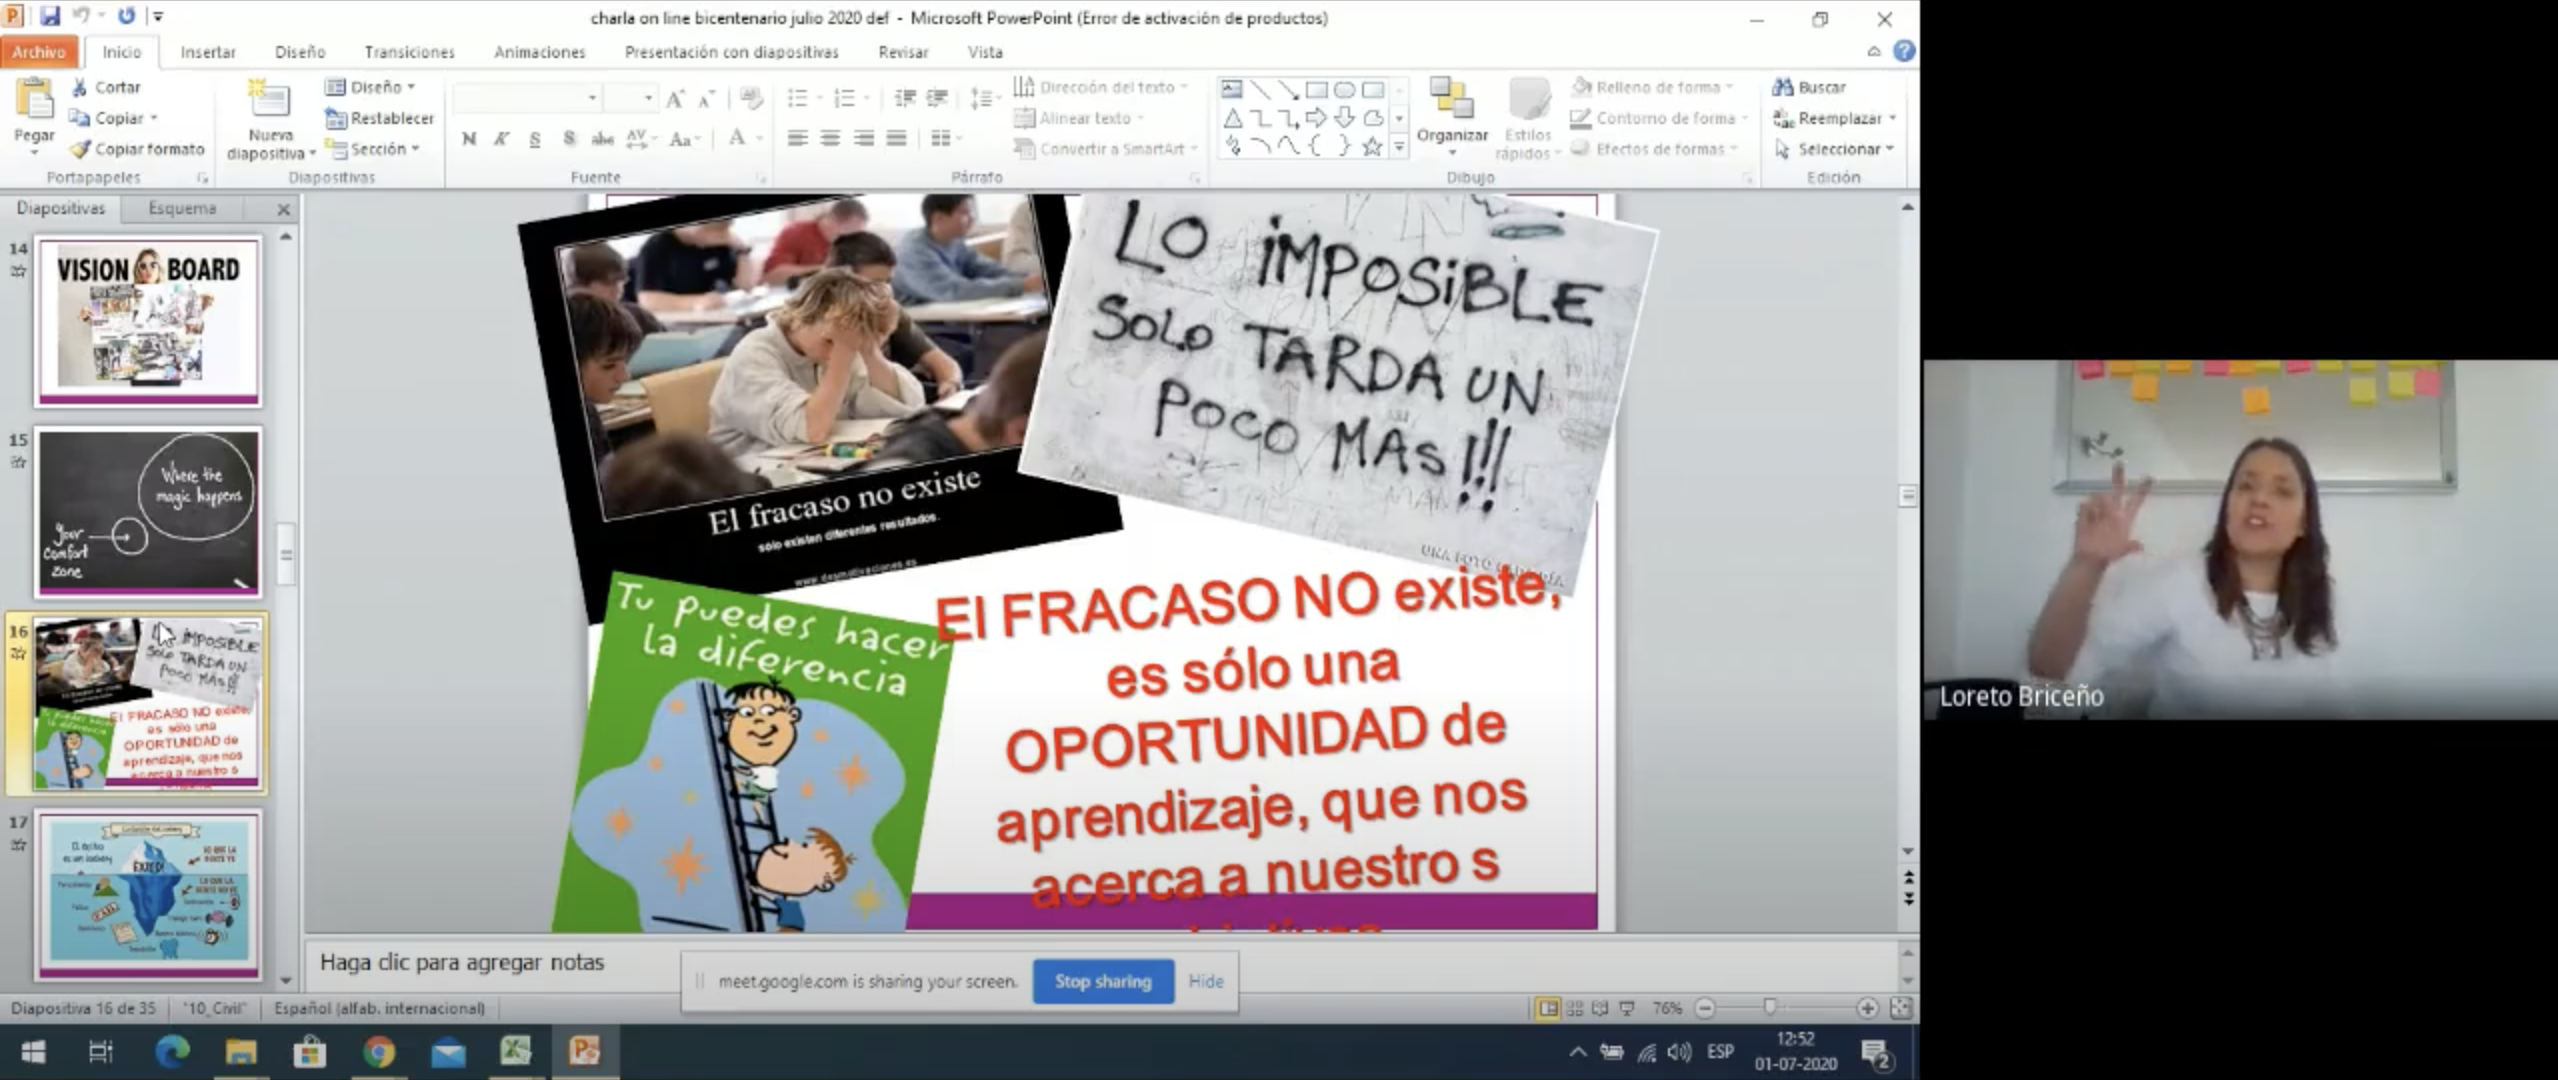Switch to the Esquema pane tab
2558x1080 pixels.
pyautogui.click(x=182, y=208)
